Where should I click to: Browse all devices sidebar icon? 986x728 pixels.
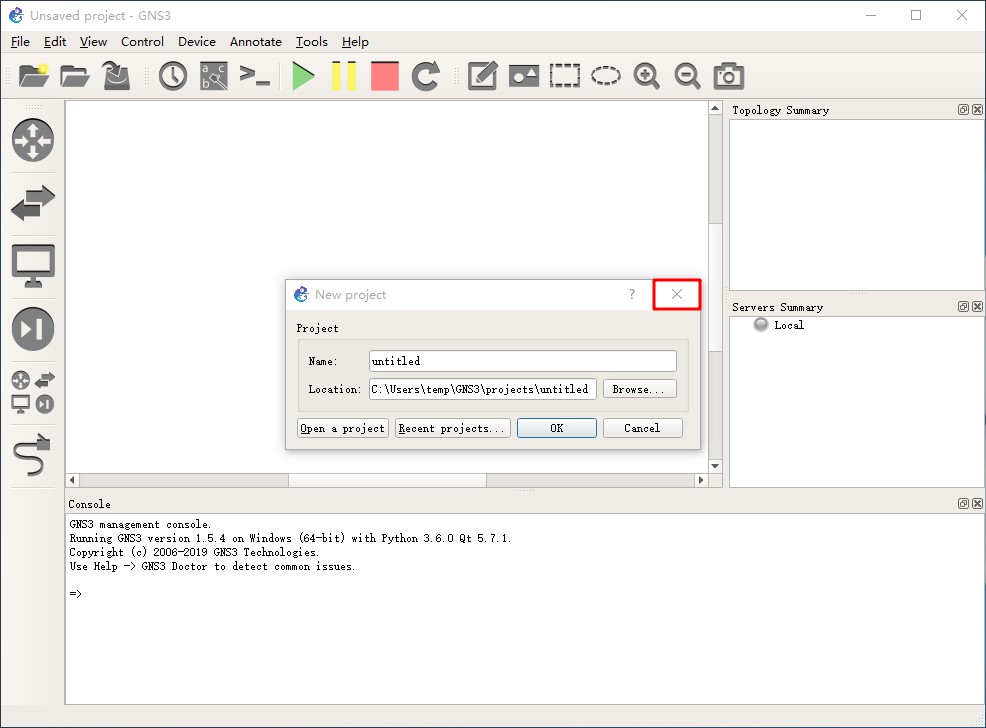click(33, 392)
